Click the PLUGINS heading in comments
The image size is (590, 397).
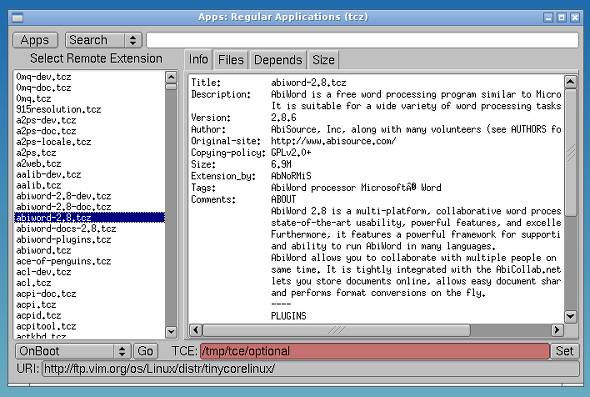pos(289,316)
